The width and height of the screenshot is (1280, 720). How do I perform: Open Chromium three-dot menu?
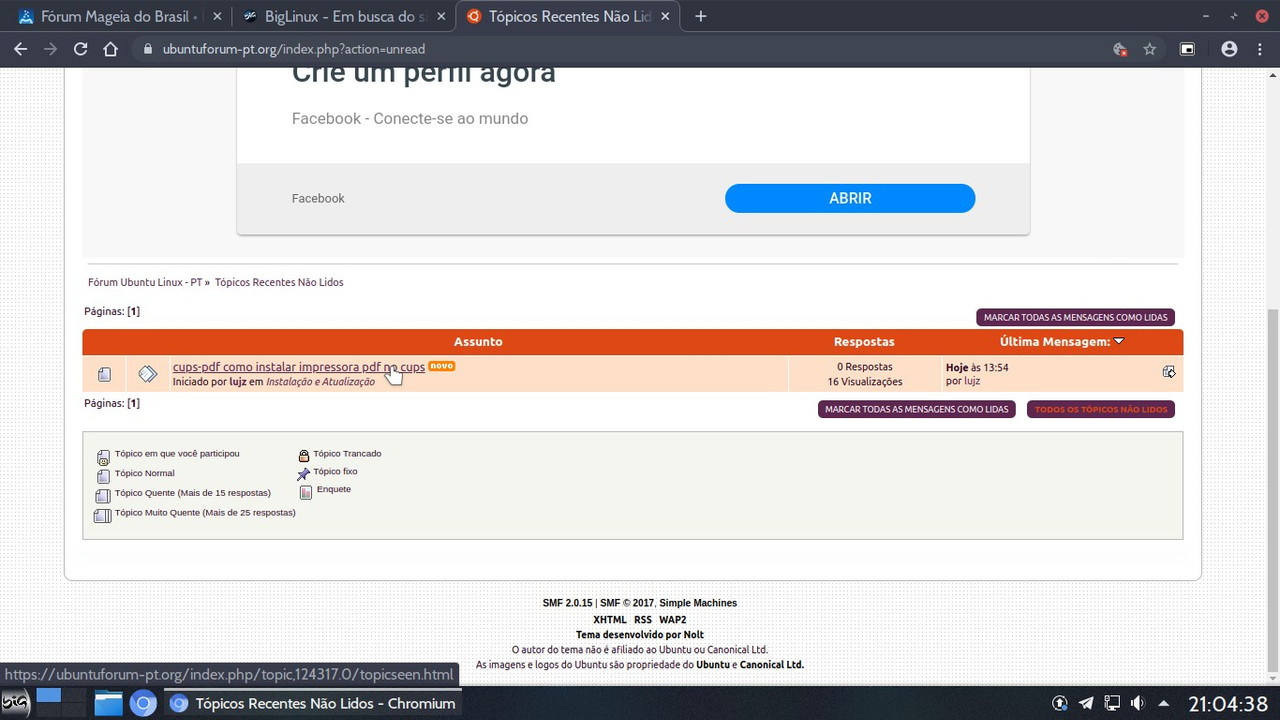click(x=1260, y=49)
